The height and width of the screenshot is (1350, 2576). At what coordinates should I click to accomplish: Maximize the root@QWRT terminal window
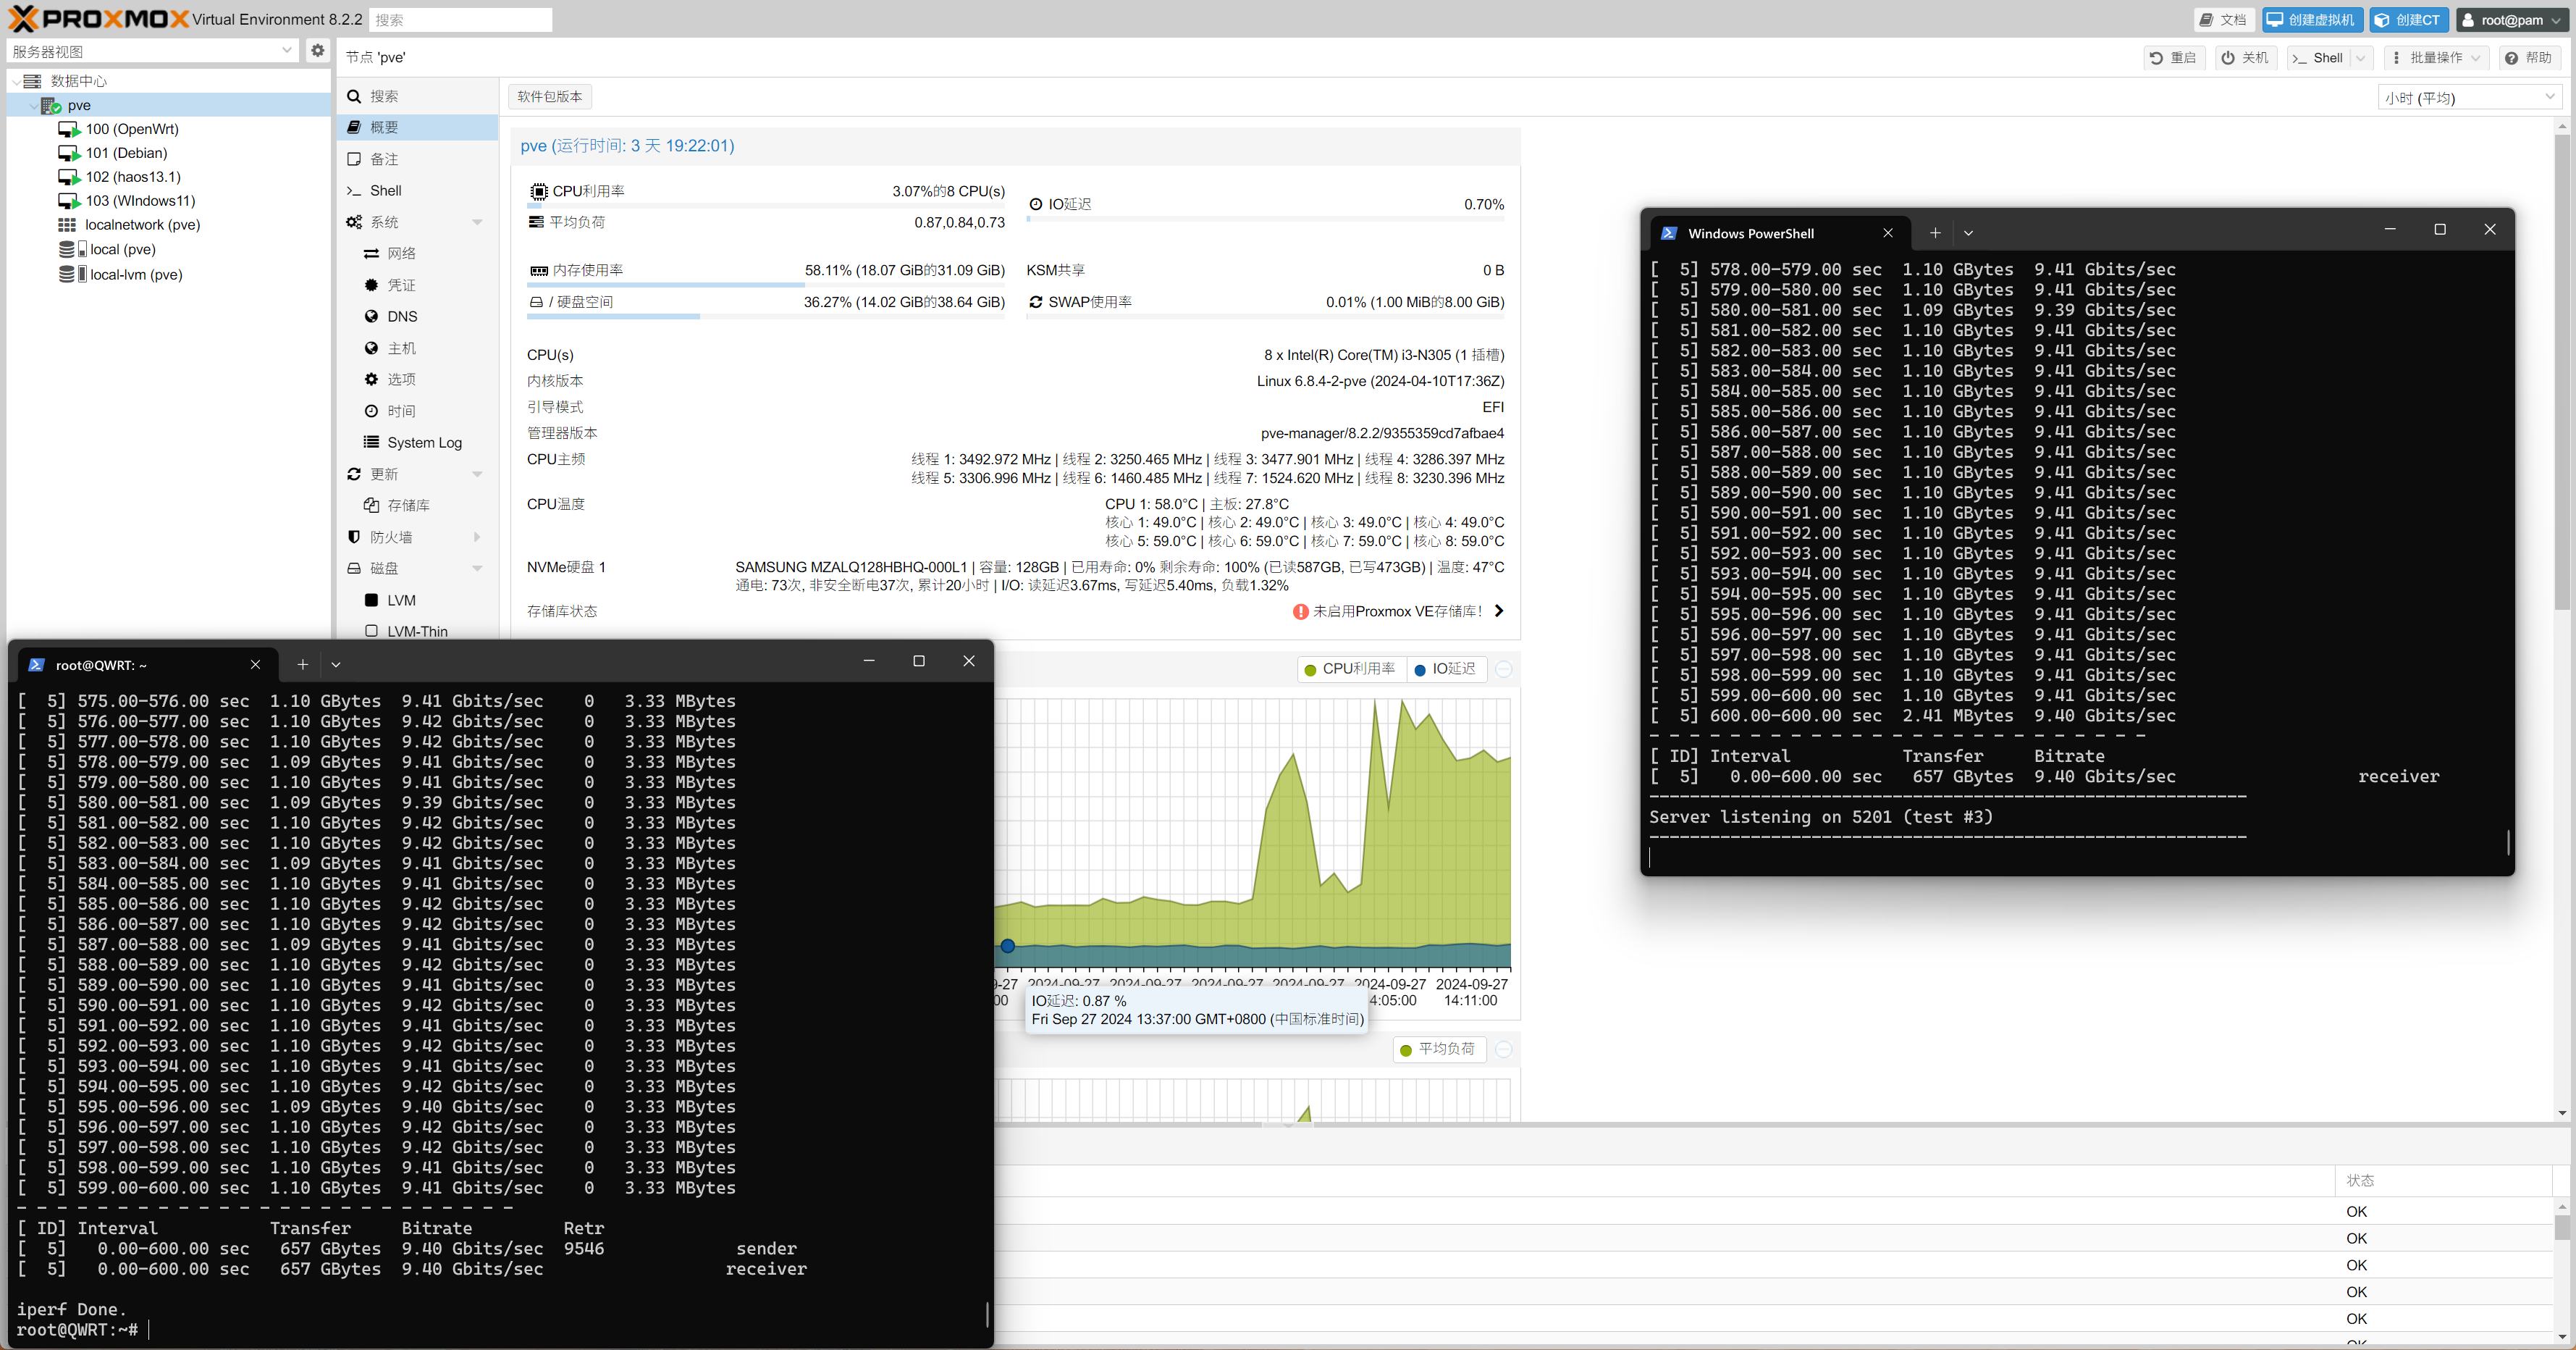coord(919,661)
